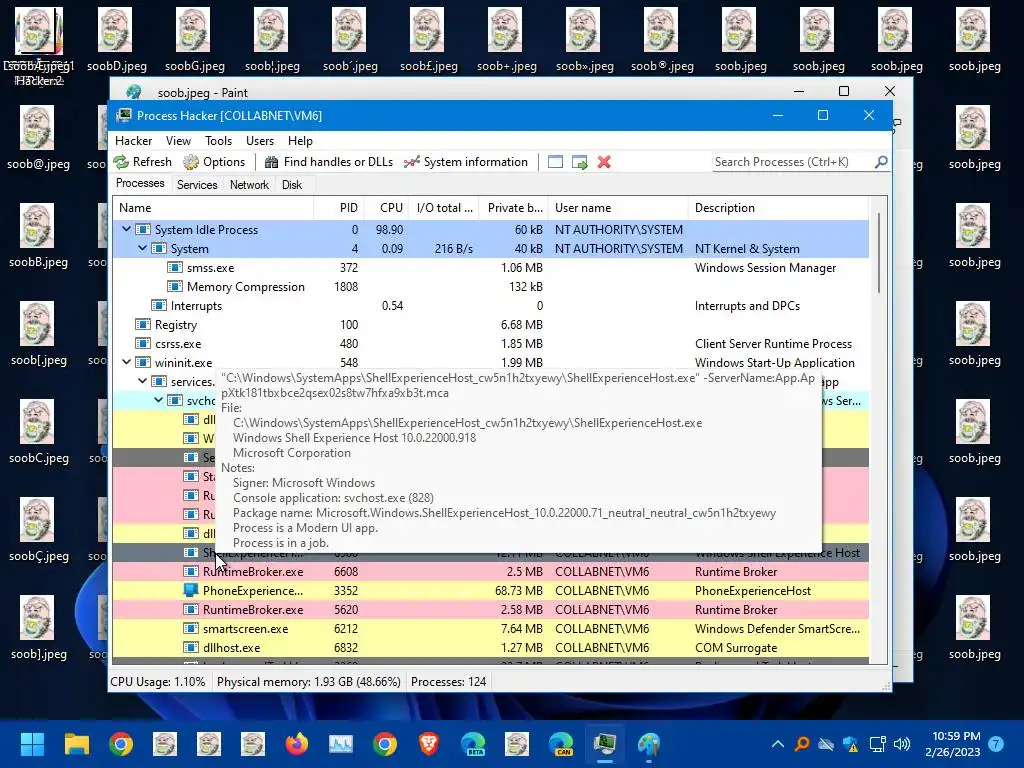The width and height of the screenshot is (1024, 768).
Task: Collapse the wininit.exe tree node
Action: [x=127, y=362]
